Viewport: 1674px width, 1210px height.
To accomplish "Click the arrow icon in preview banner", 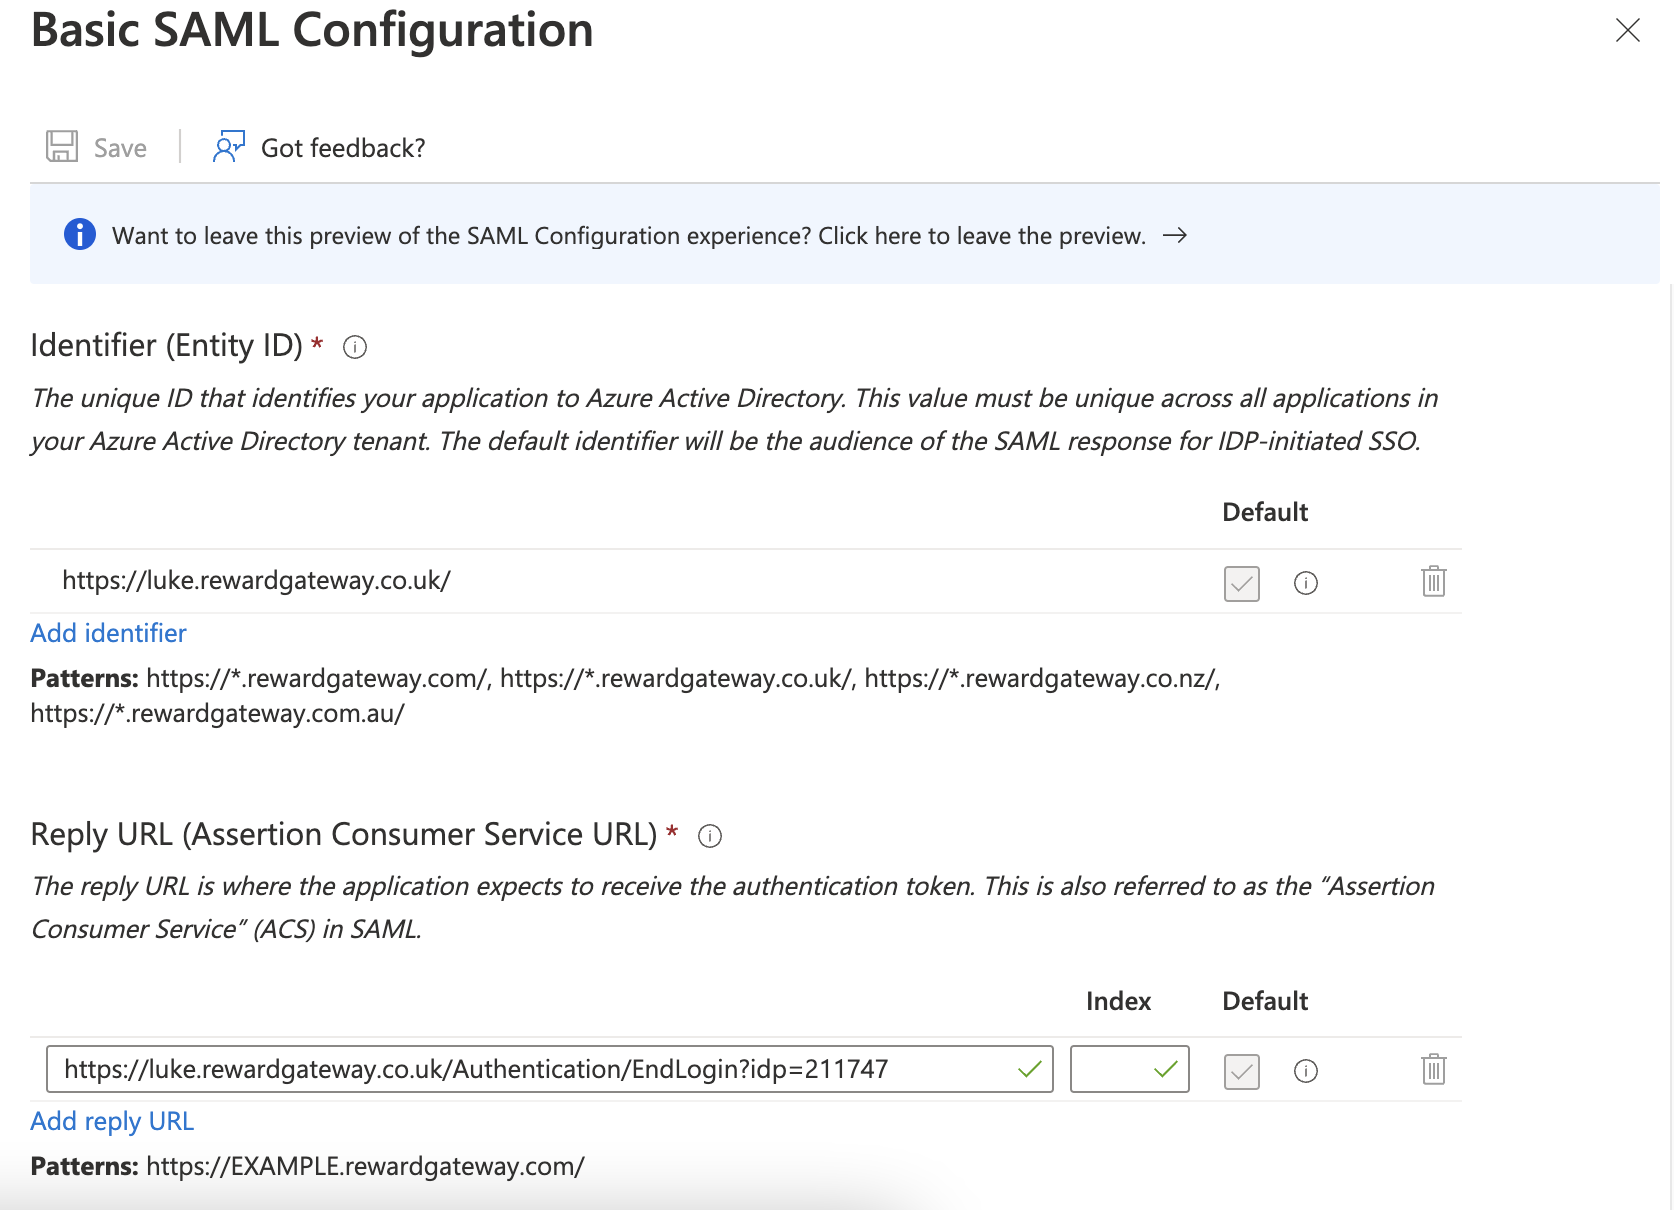I will (x=1175, y=235).
